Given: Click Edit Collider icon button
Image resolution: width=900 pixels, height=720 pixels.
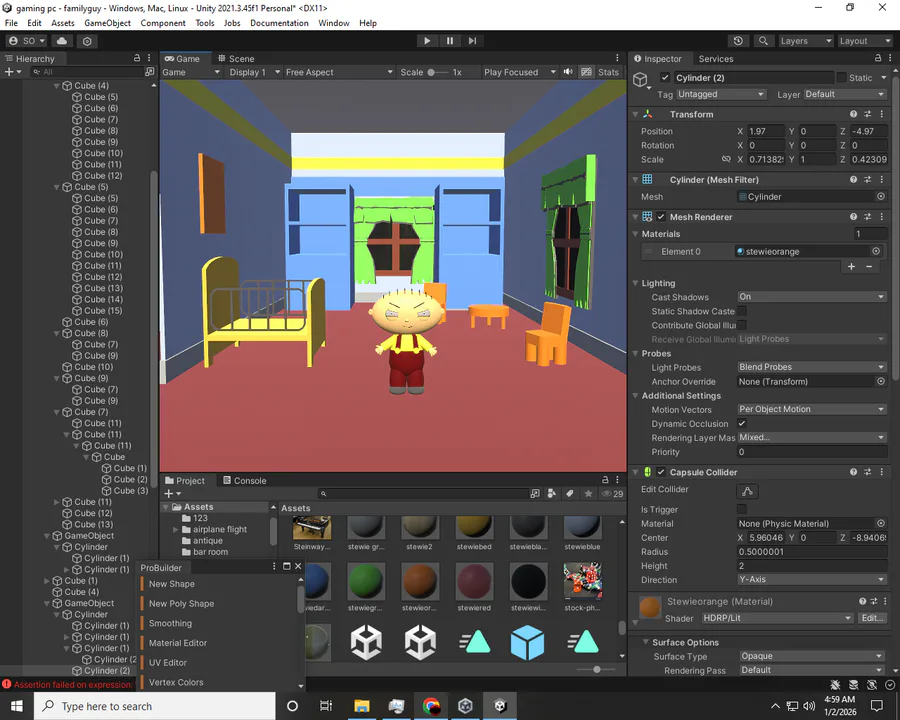Looking at the screenshot, I should pyautogui.click(x=747, y=491).
